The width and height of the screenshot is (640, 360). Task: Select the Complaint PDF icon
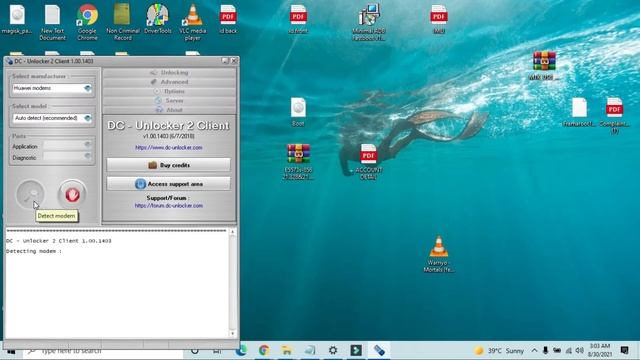(614, 116)
